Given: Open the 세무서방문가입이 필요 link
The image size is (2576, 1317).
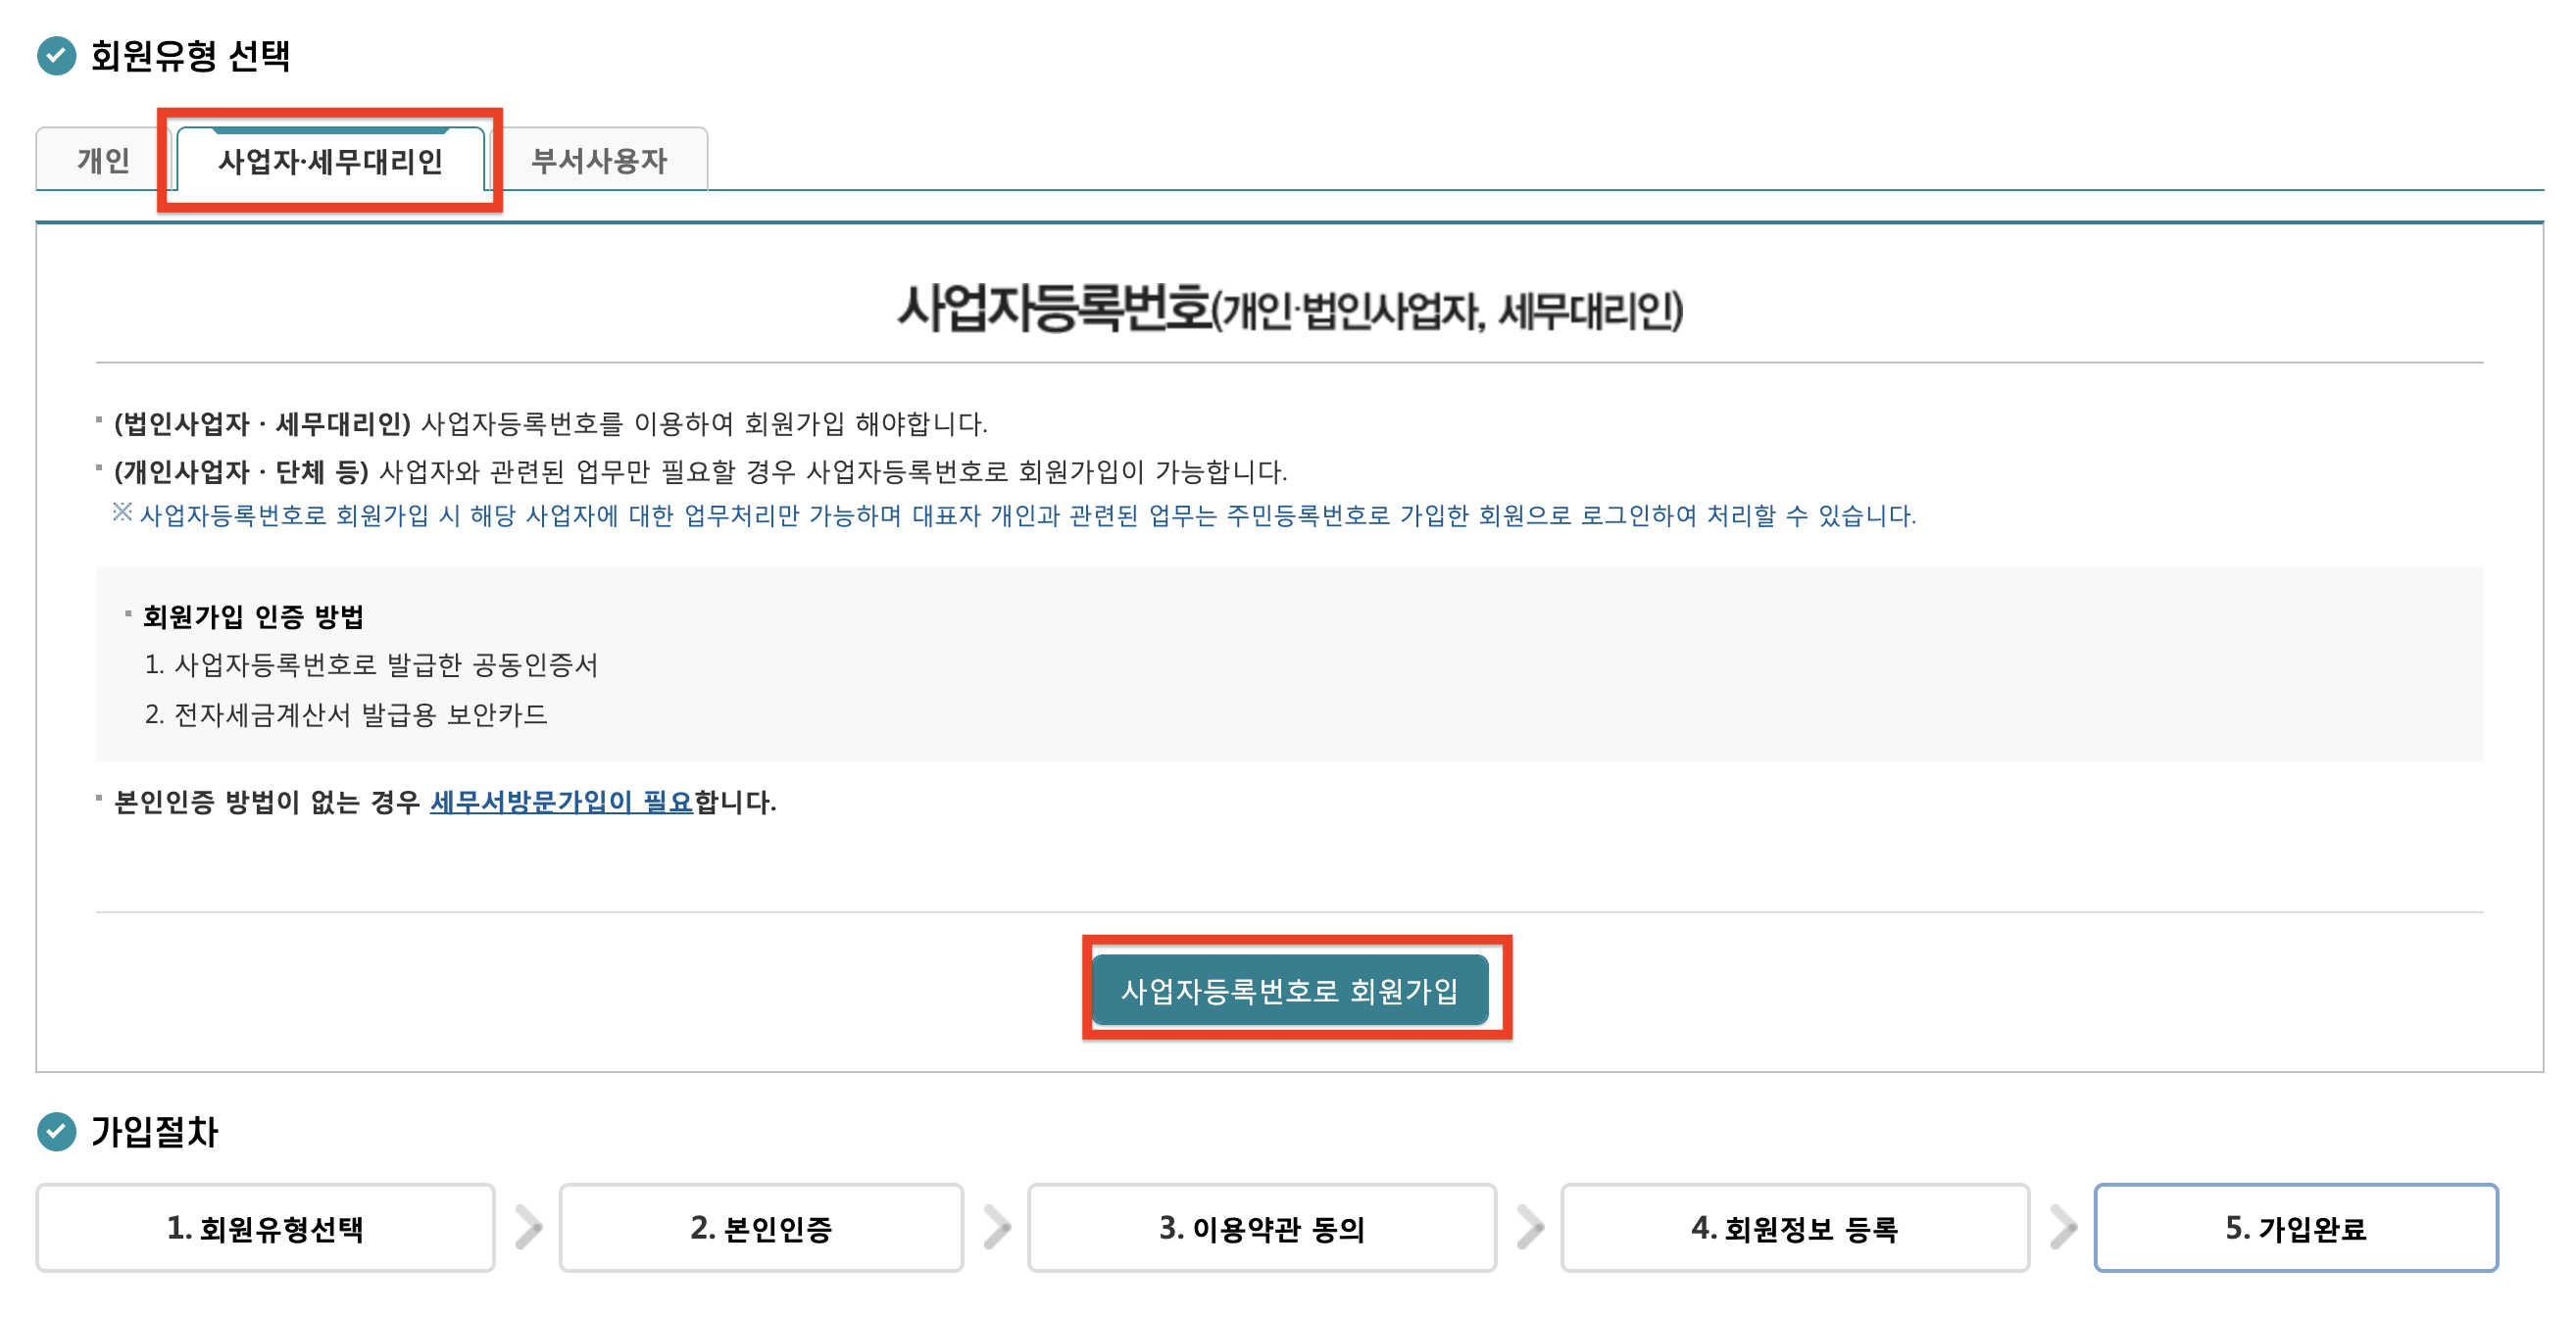Looking at the screenshot, I should 561,801.
